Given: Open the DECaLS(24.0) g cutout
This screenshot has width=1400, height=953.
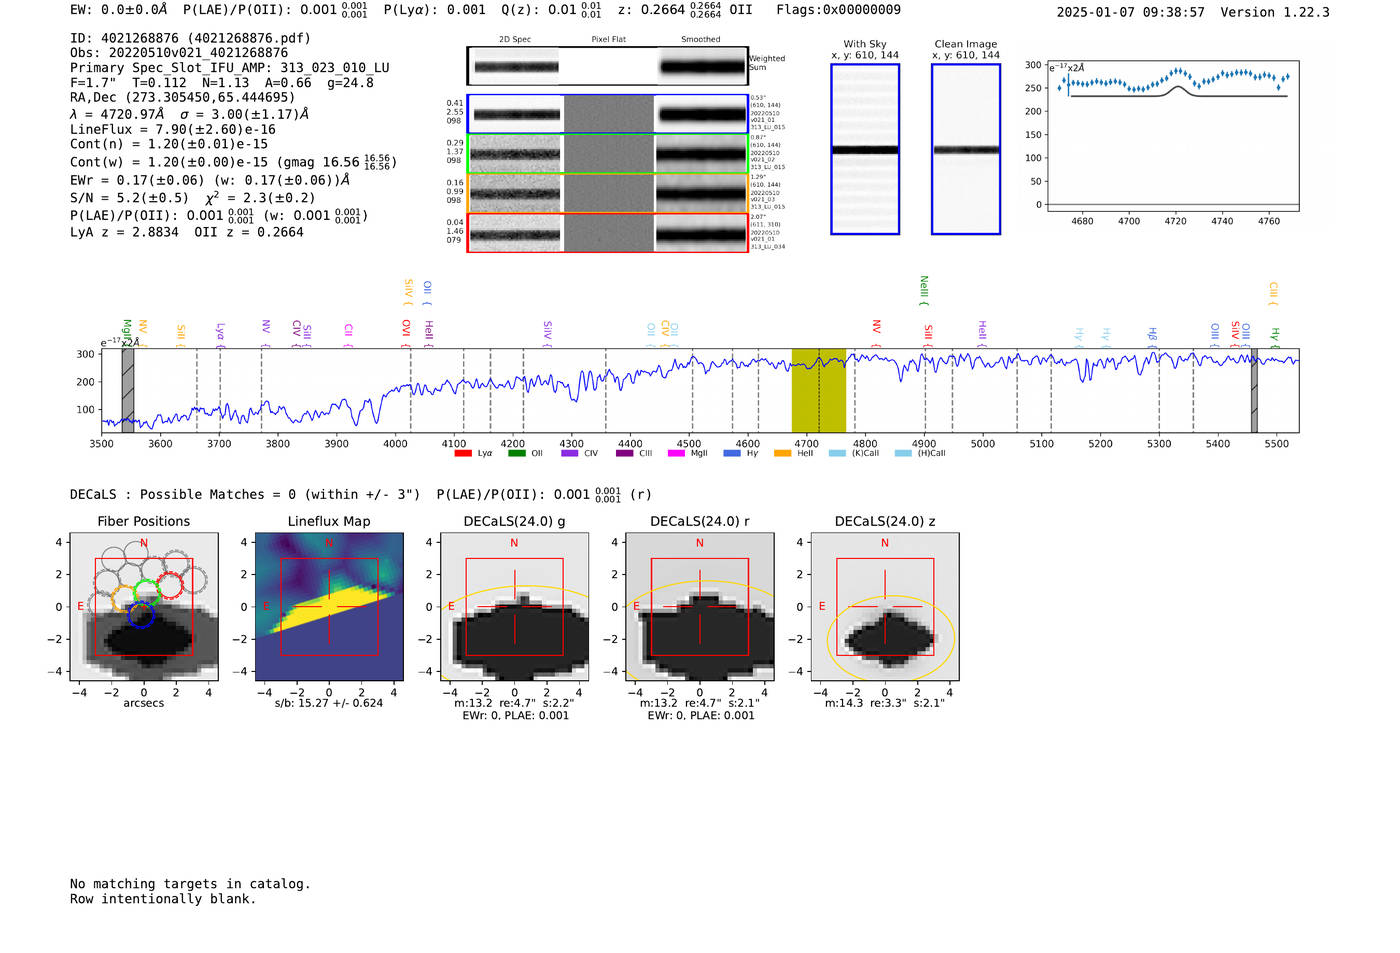Looking at the screenshot, I should 514,607.
